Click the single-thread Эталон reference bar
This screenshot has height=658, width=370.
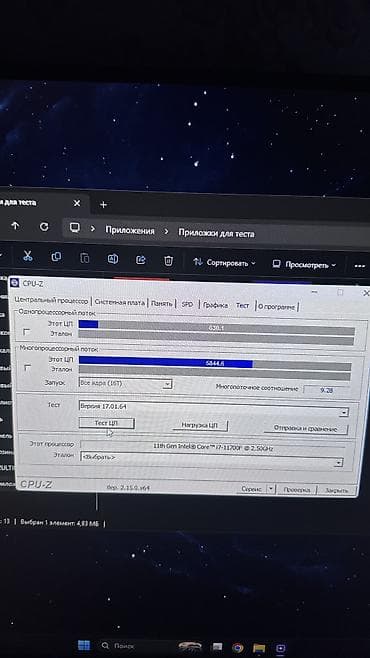216,338
